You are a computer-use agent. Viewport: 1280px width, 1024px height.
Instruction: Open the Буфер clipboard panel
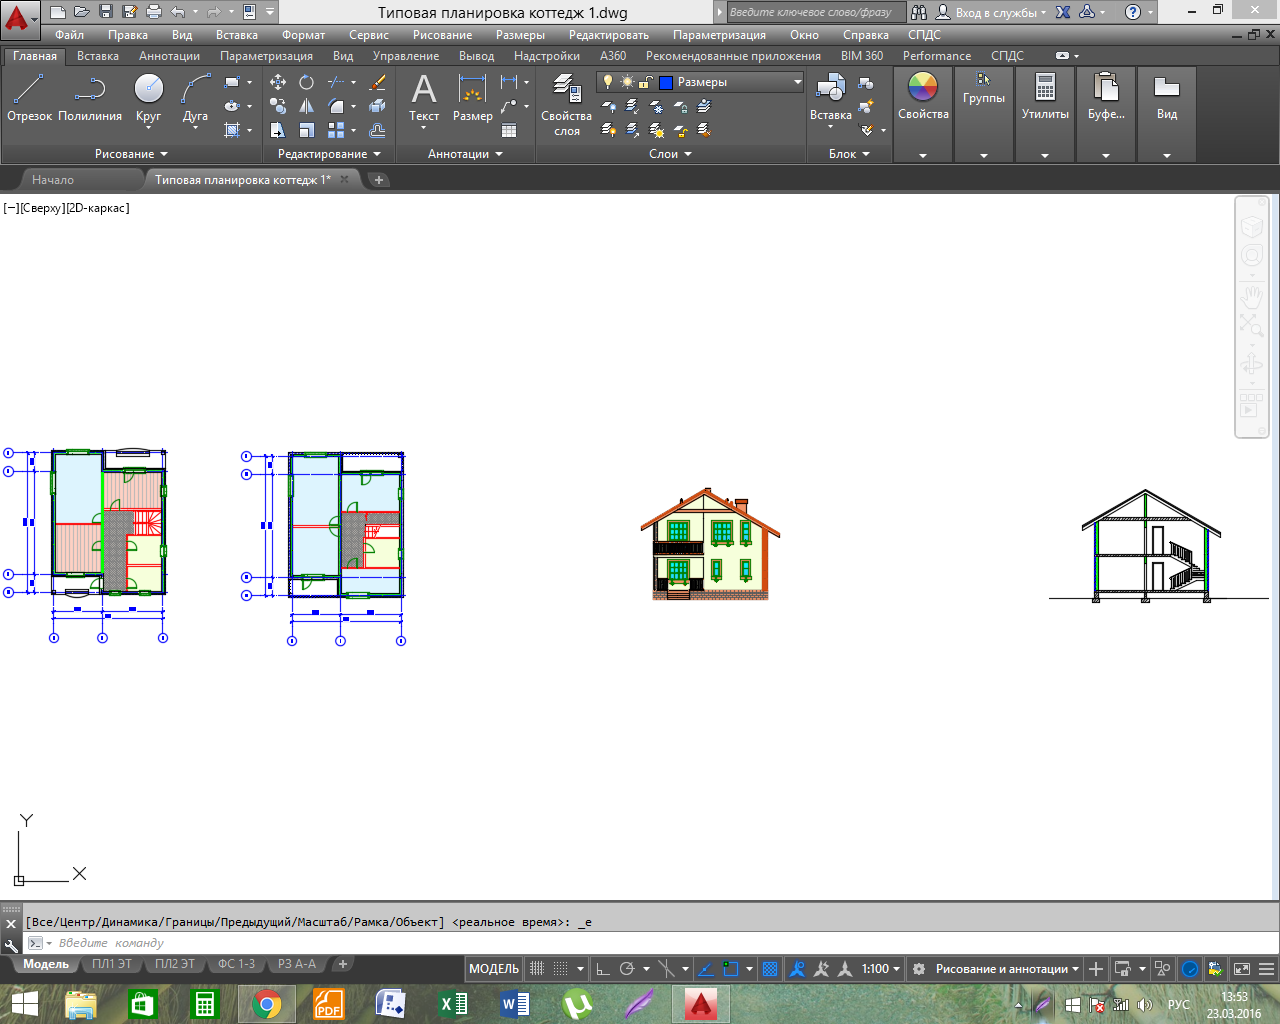[1106, 97]
